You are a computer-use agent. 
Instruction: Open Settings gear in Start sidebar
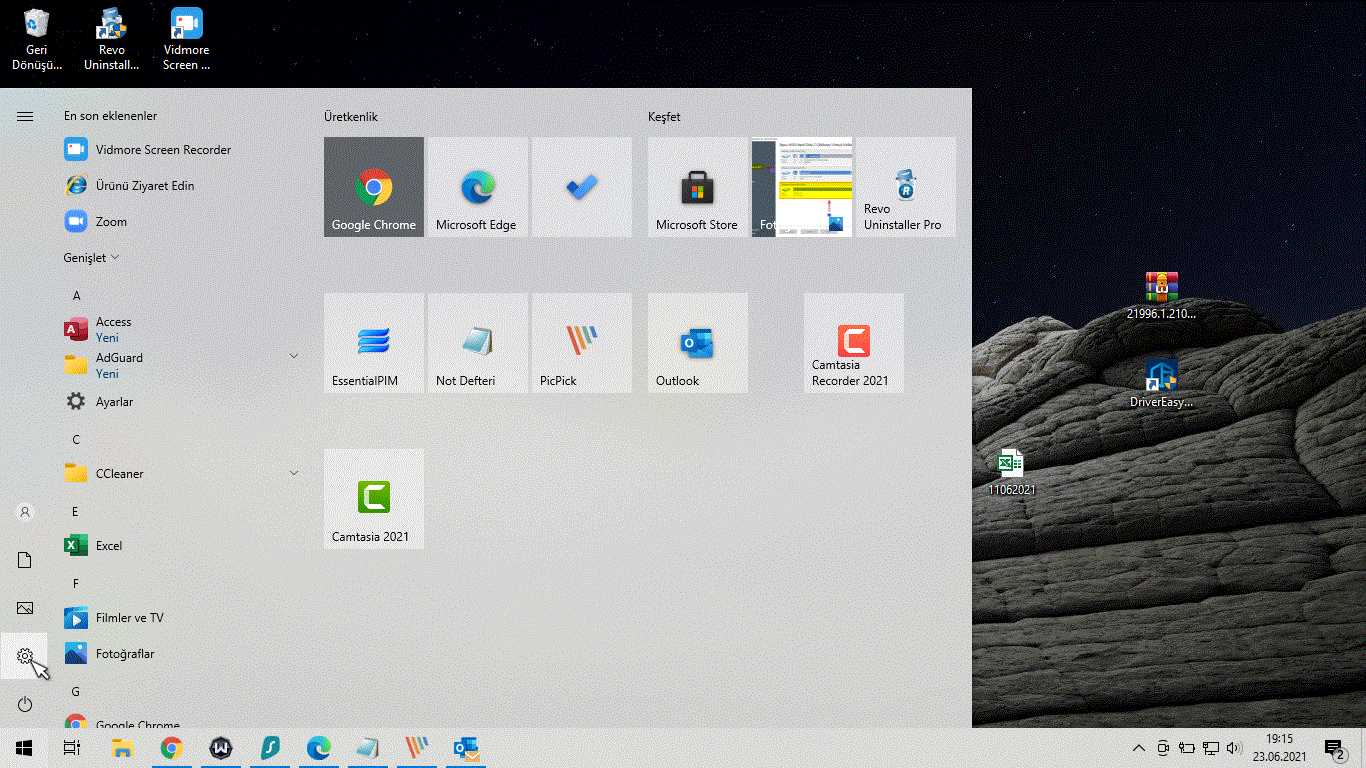[25, 656]
